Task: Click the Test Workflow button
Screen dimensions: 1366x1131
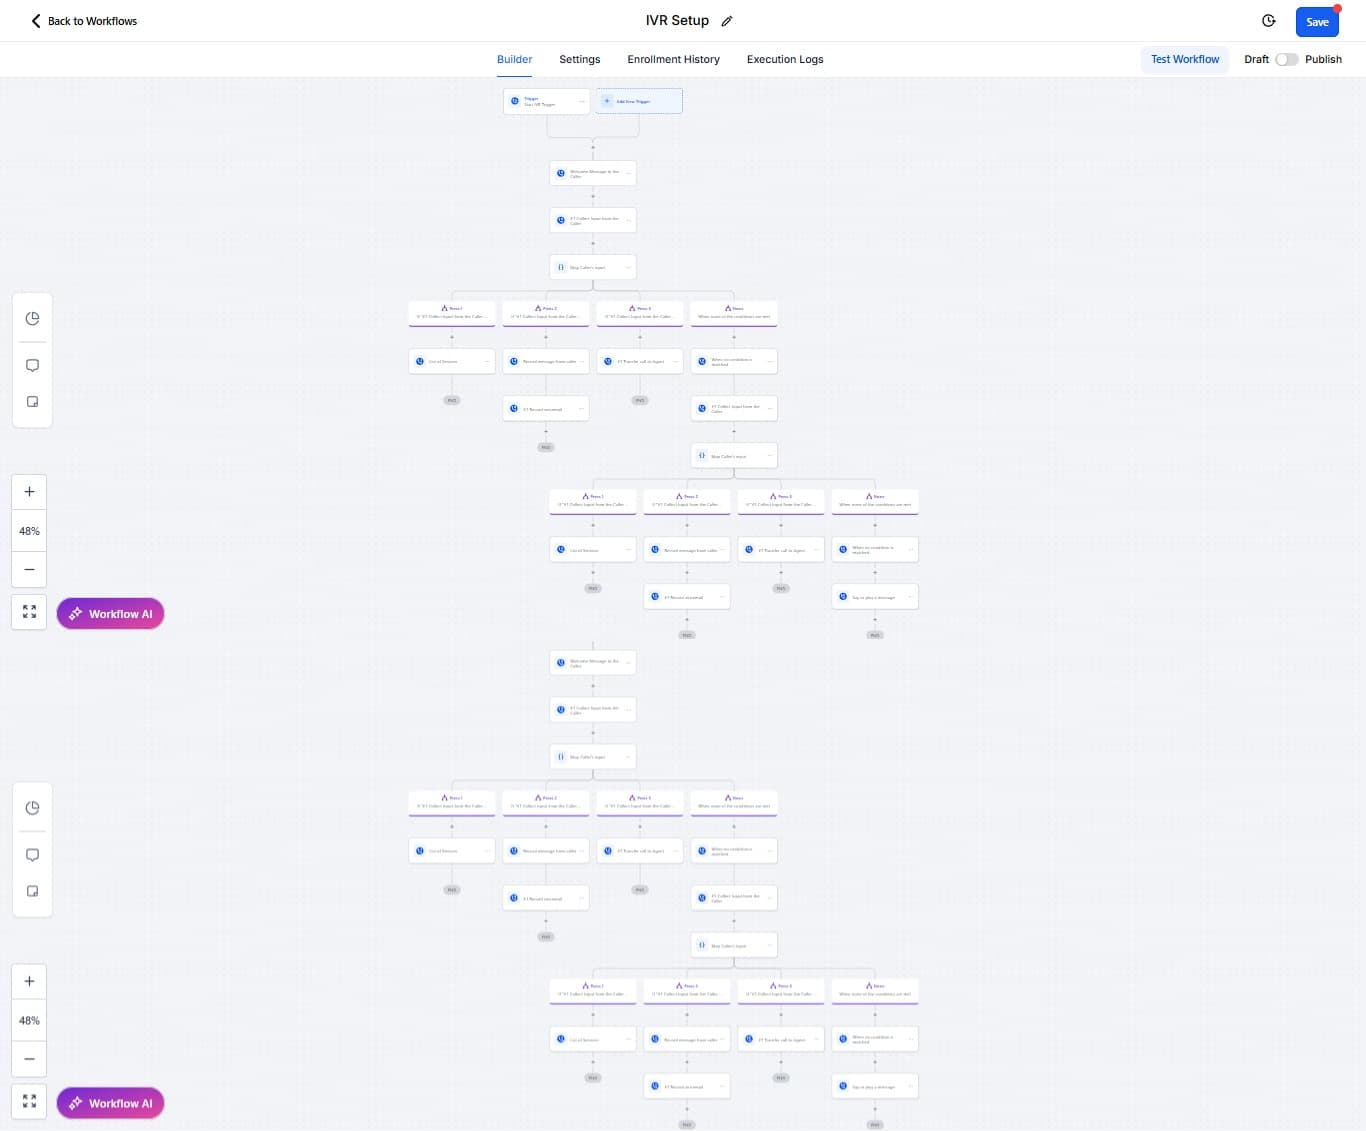Action: (1185, 59)
